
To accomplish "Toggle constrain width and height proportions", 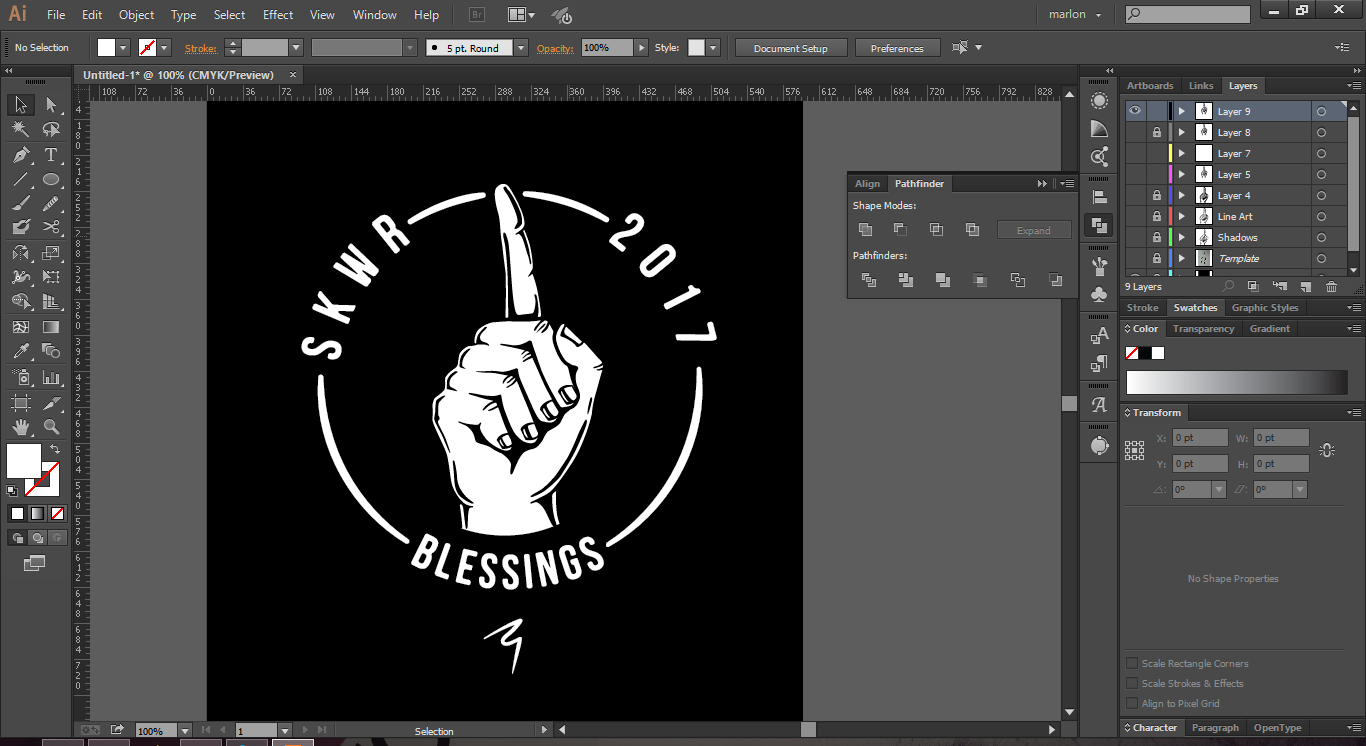I will point(1327,450).
